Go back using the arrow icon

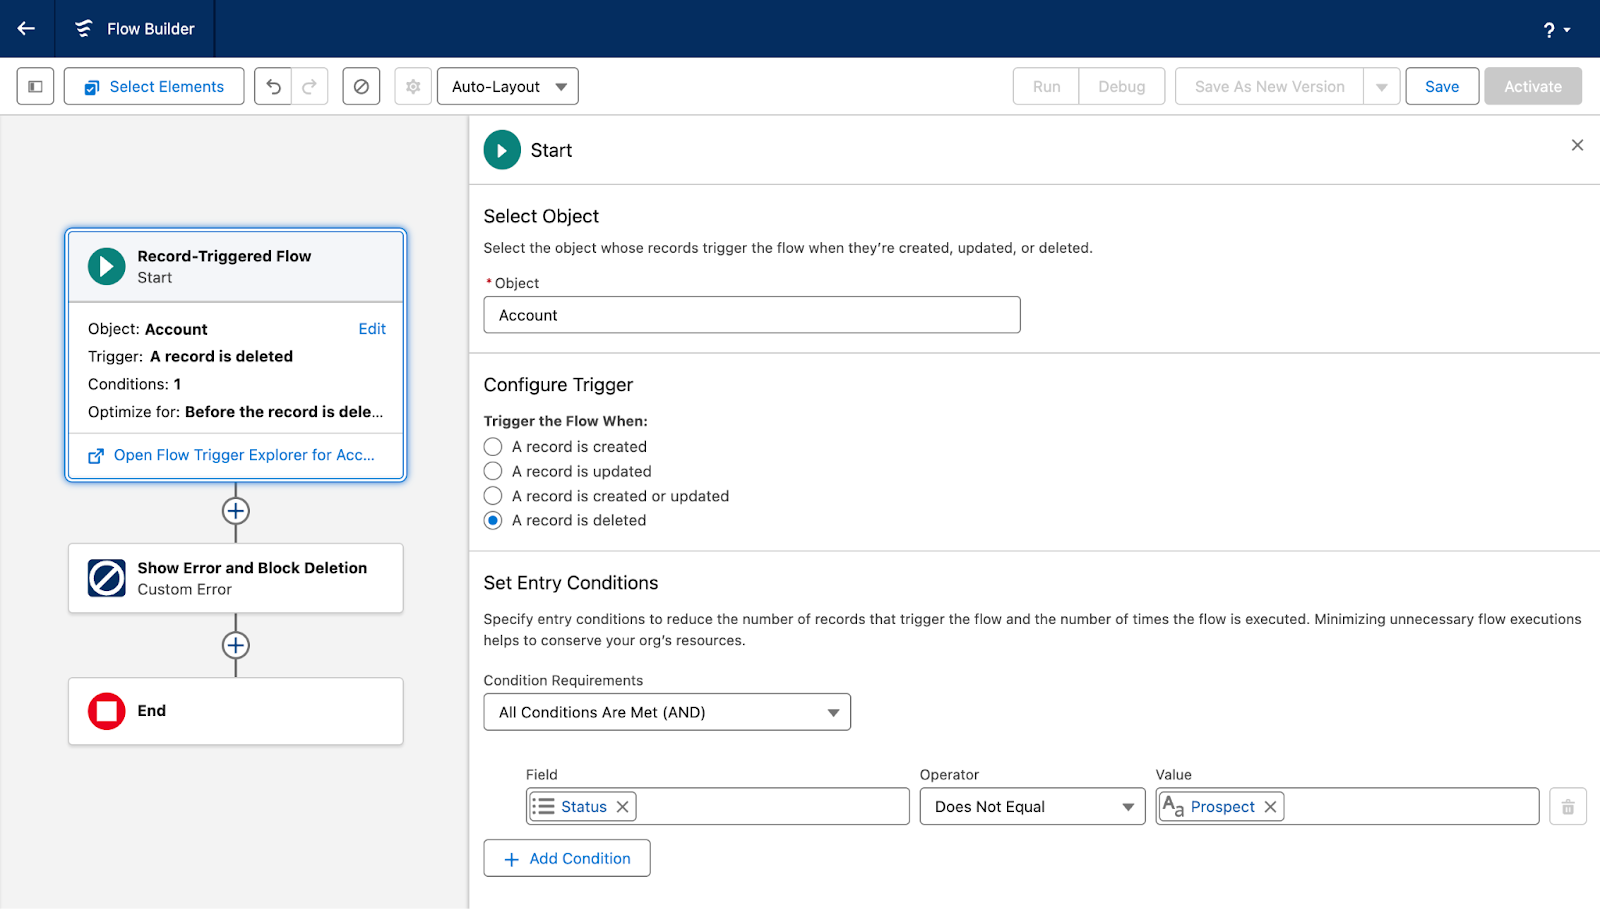pos(27,29)
